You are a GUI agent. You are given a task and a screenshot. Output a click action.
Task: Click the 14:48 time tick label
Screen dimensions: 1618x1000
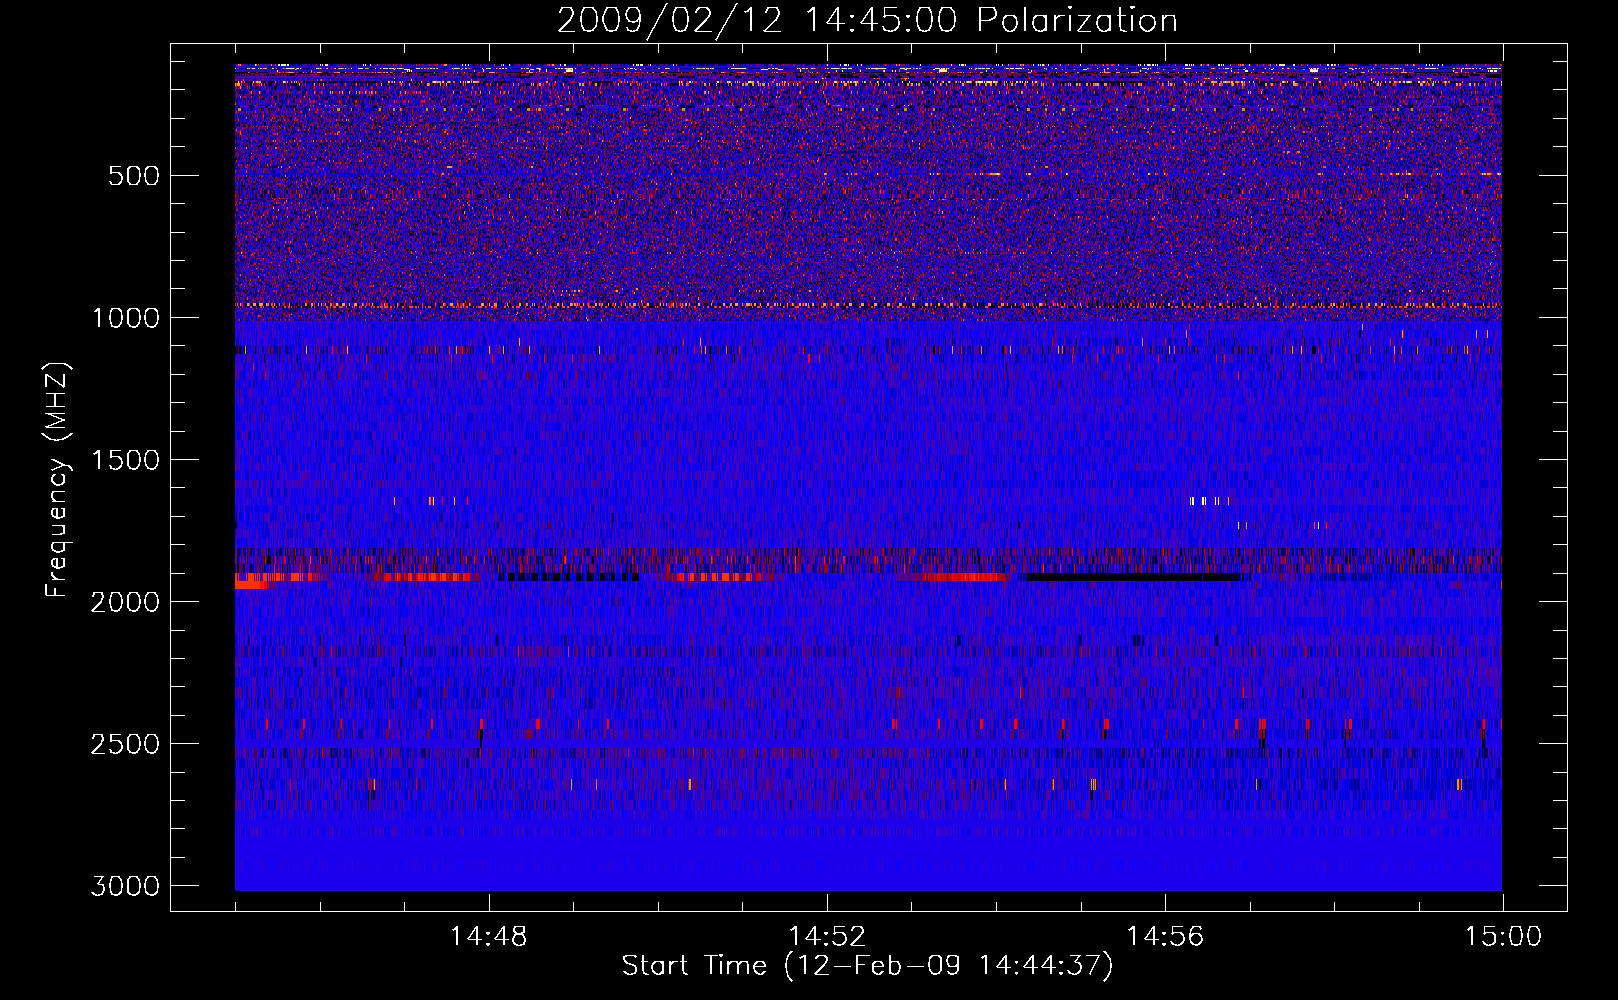click(x=489, y=937)
